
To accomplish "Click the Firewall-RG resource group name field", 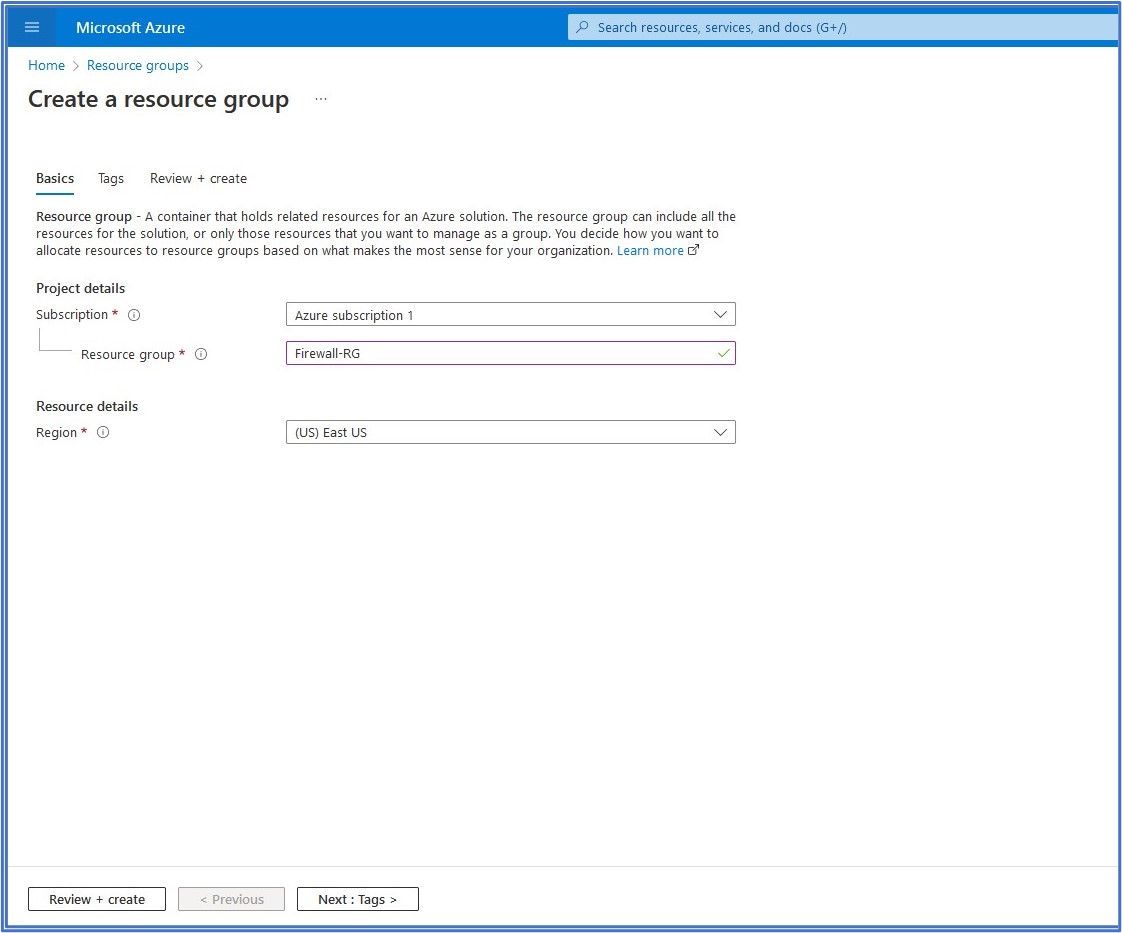I will [500, 353].
